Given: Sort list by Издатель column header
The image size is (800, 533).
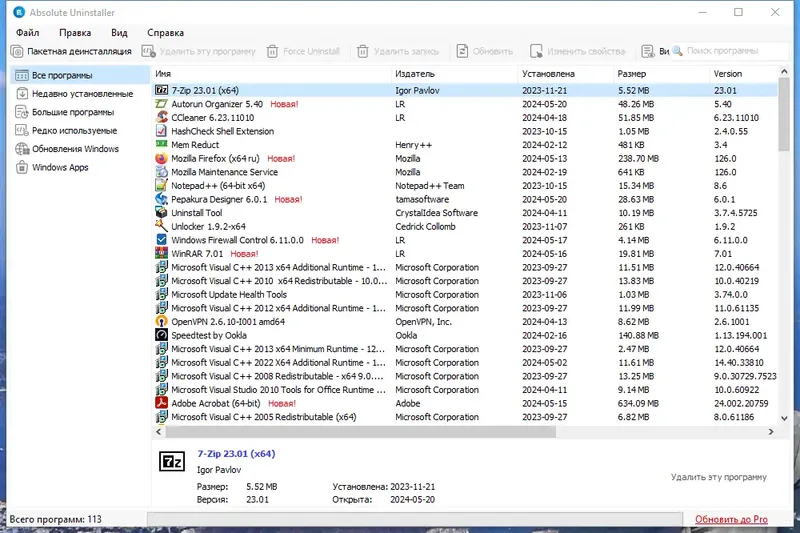Looking at the screenshot, I should [x=455, y=74].
